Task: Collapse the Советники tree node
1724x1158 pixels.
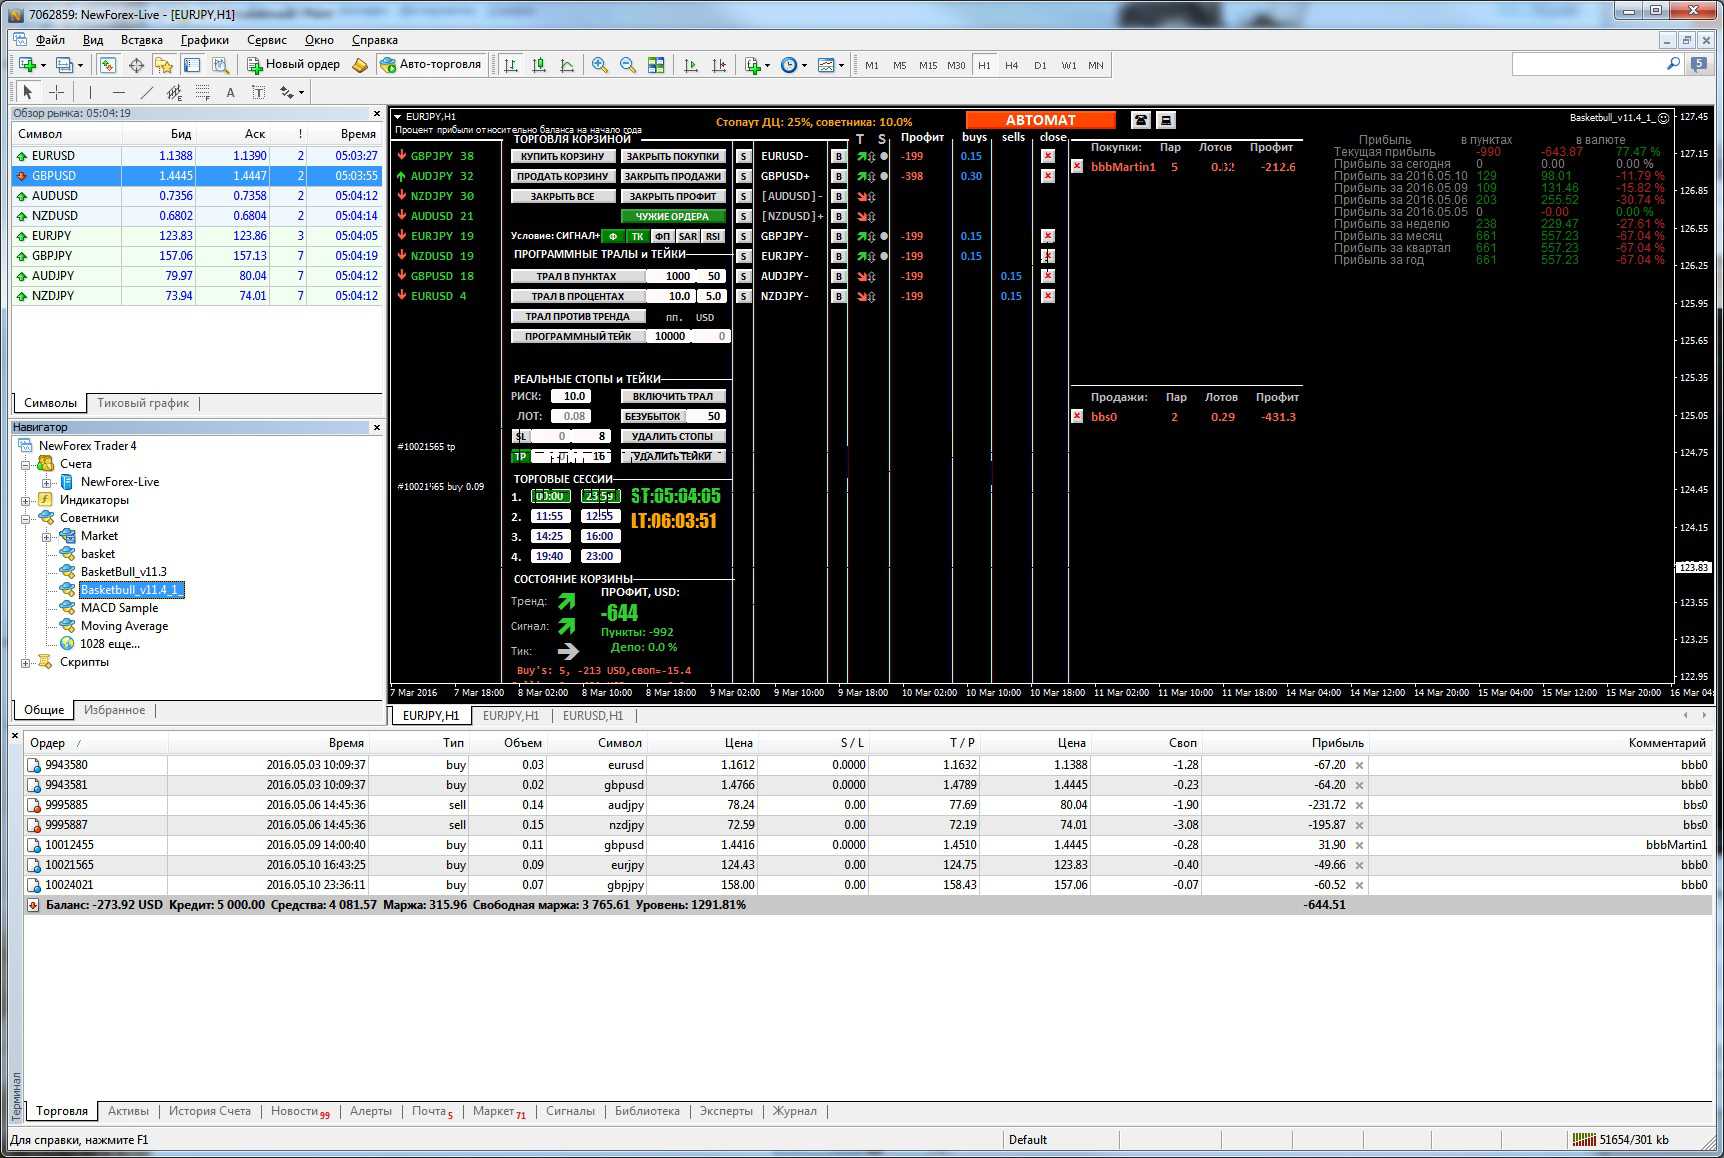Action: 26,518
